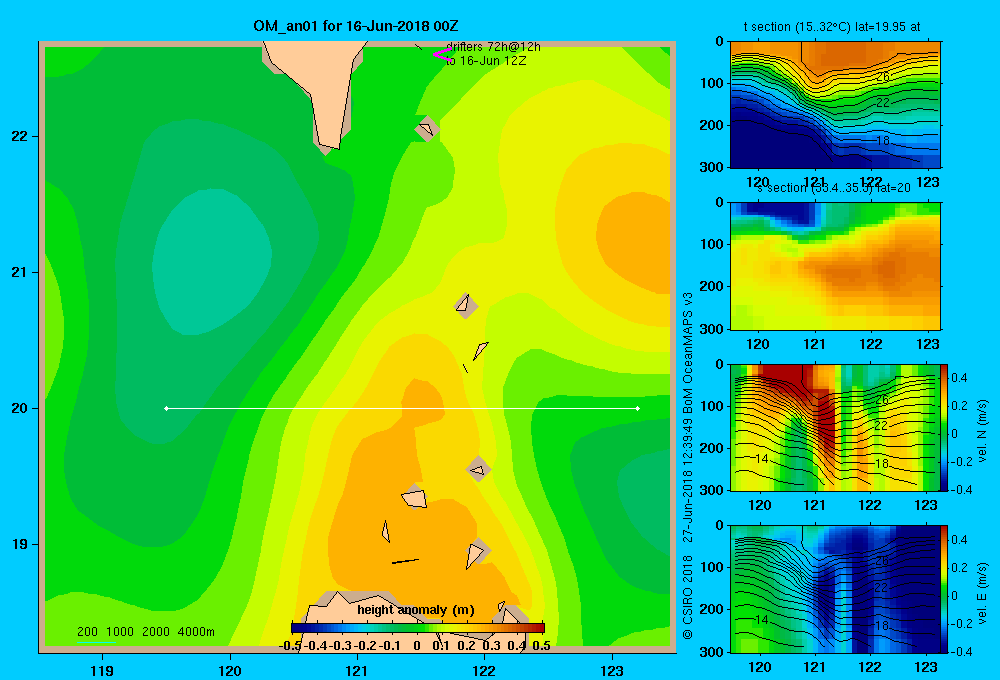The width and height of the screenshot is (1000, 680).
Task: Click the "s section" lat=20 title
Action: click(833, 188)
